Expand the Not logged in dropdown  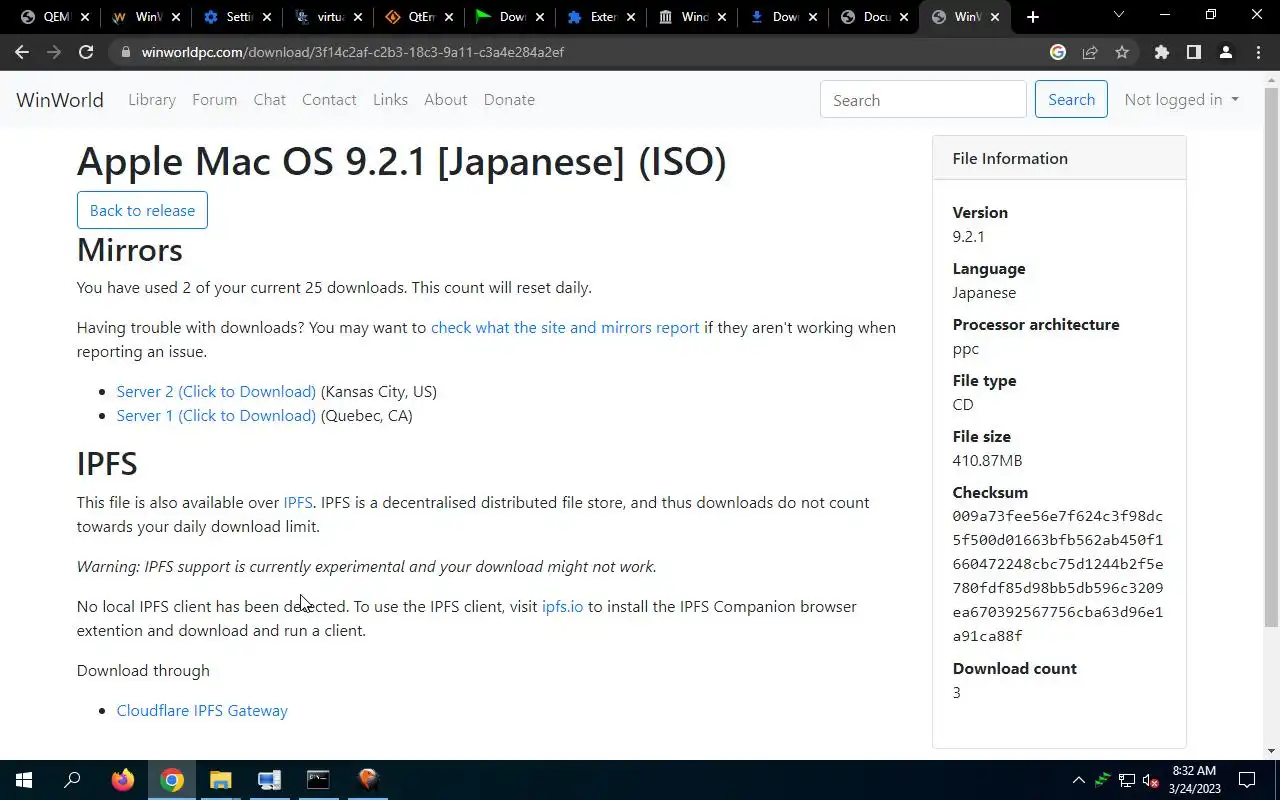click(1181, 100)
